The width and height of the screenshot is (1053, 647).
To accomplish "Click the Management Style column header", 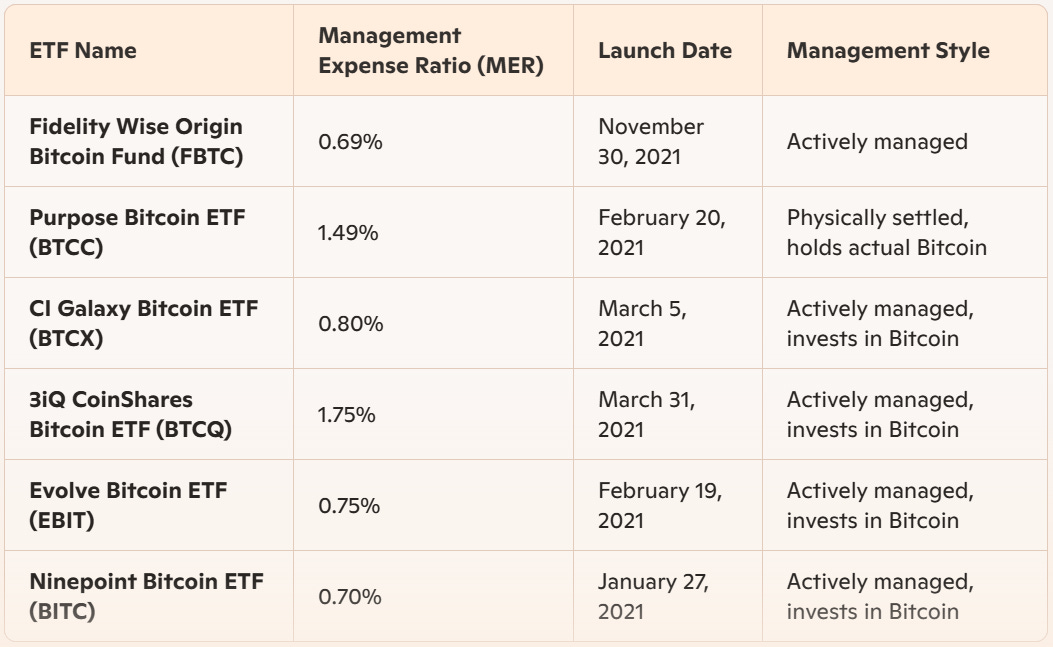I will click(888, 50).
